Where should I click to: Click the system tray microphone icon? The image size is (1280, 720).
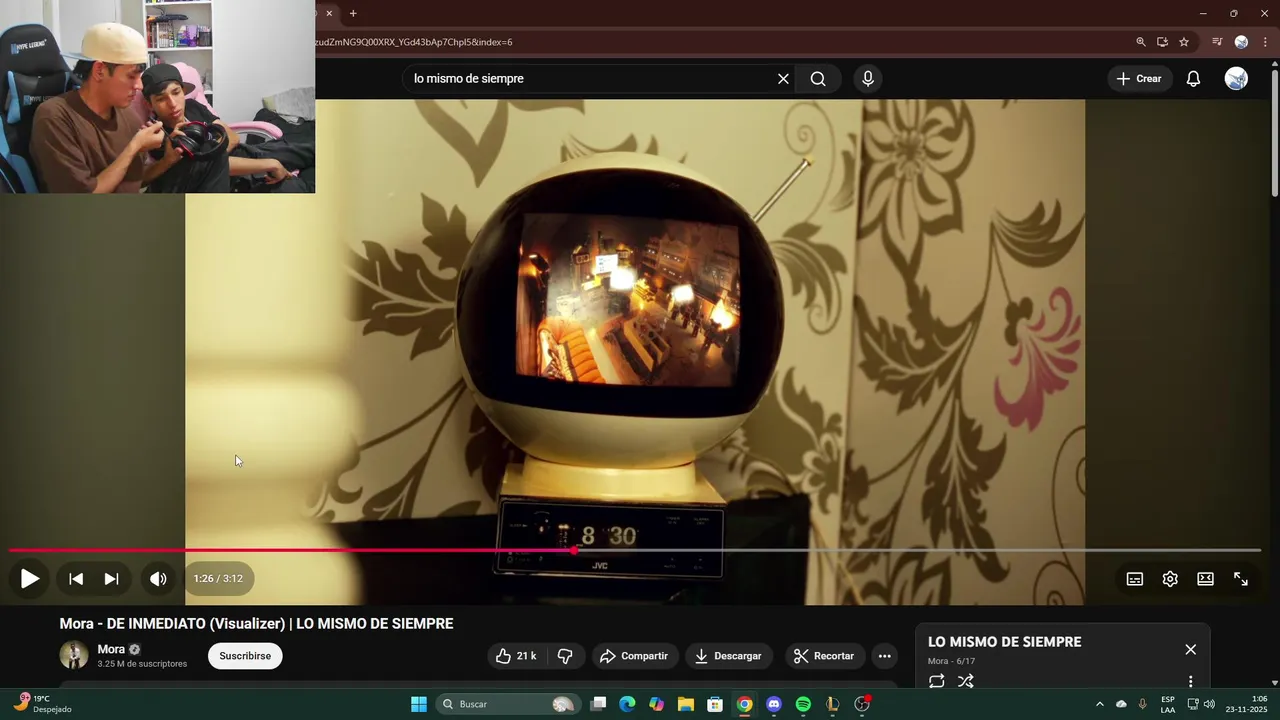(1143, 704)
